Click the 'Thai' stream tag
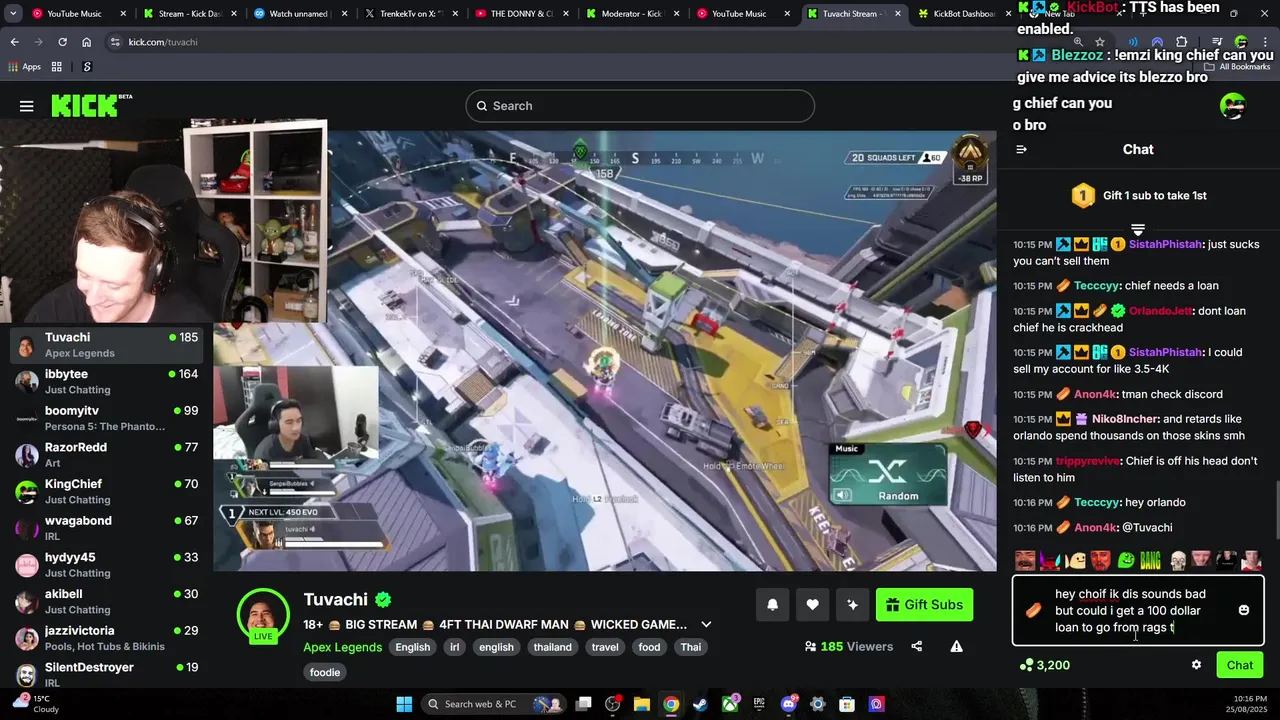Viewport: 1280px width, 720px height. [691, 647]
